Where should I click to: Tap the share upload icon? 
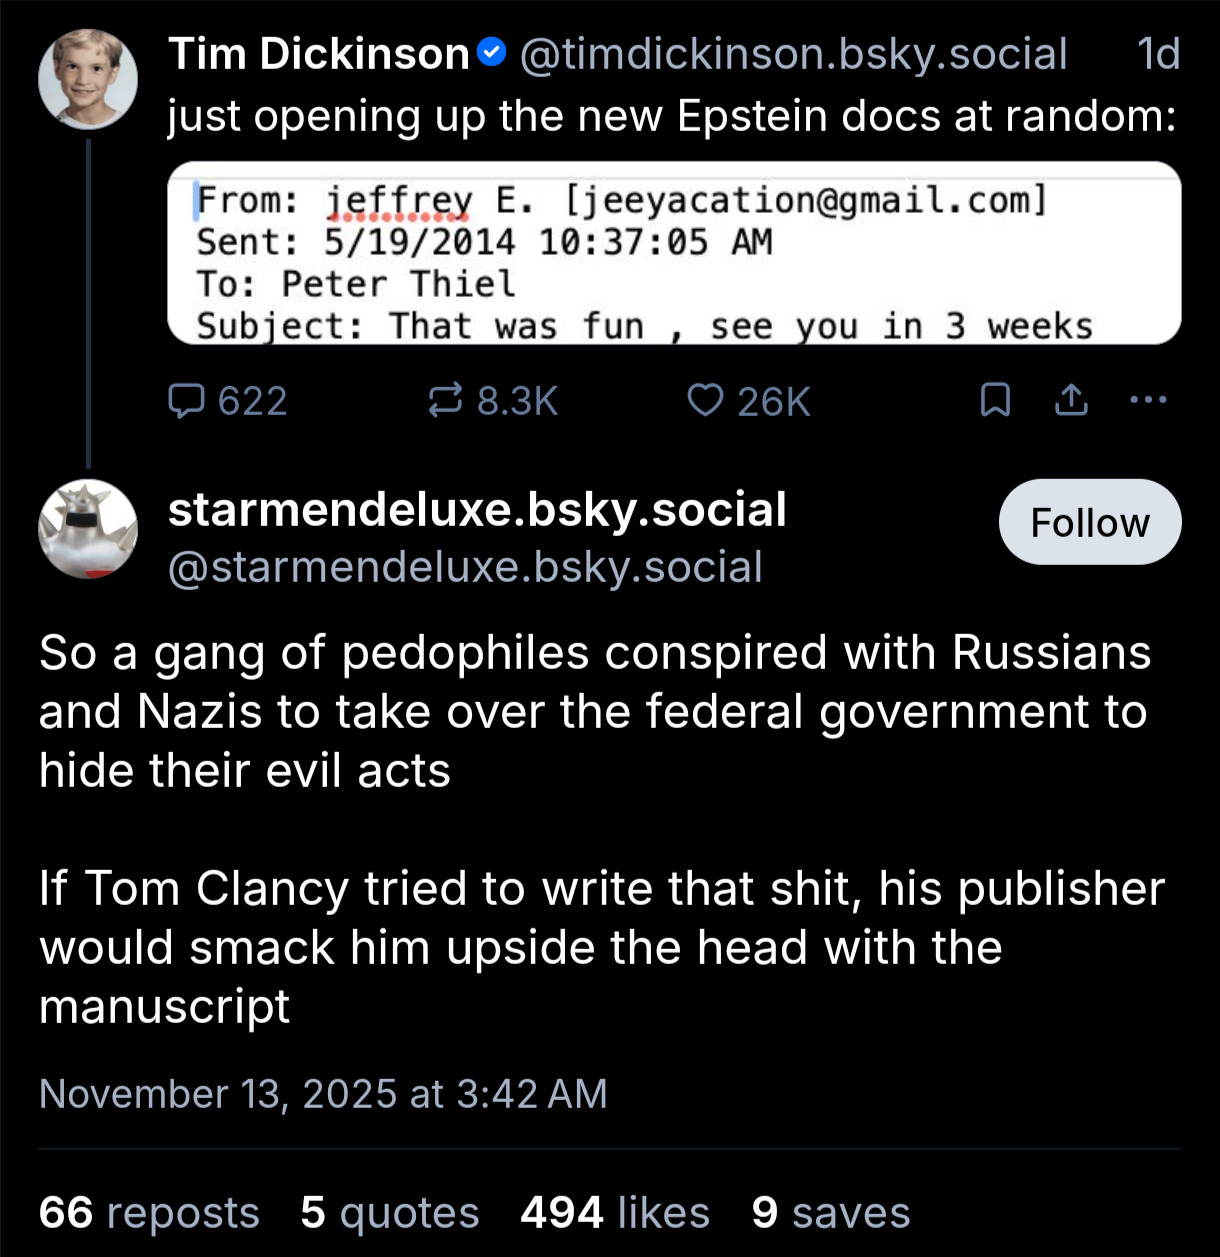[1071, 402]
